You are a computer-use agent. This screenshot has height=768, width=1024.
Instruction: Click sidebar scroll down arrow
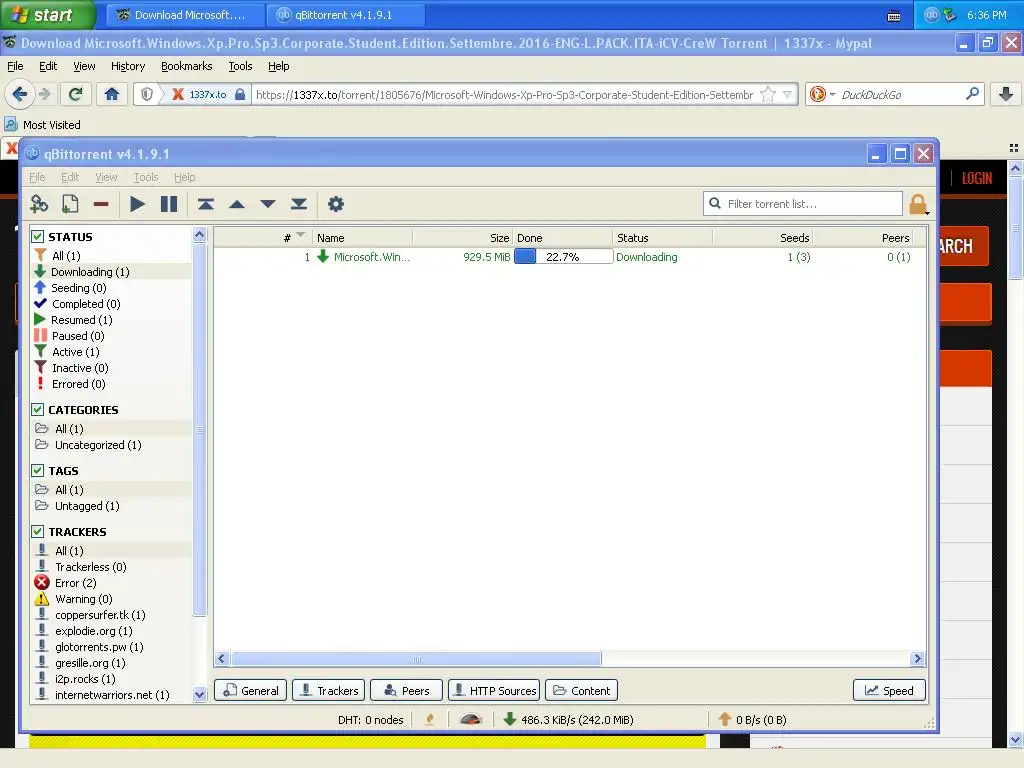click(x=200, y=695)
